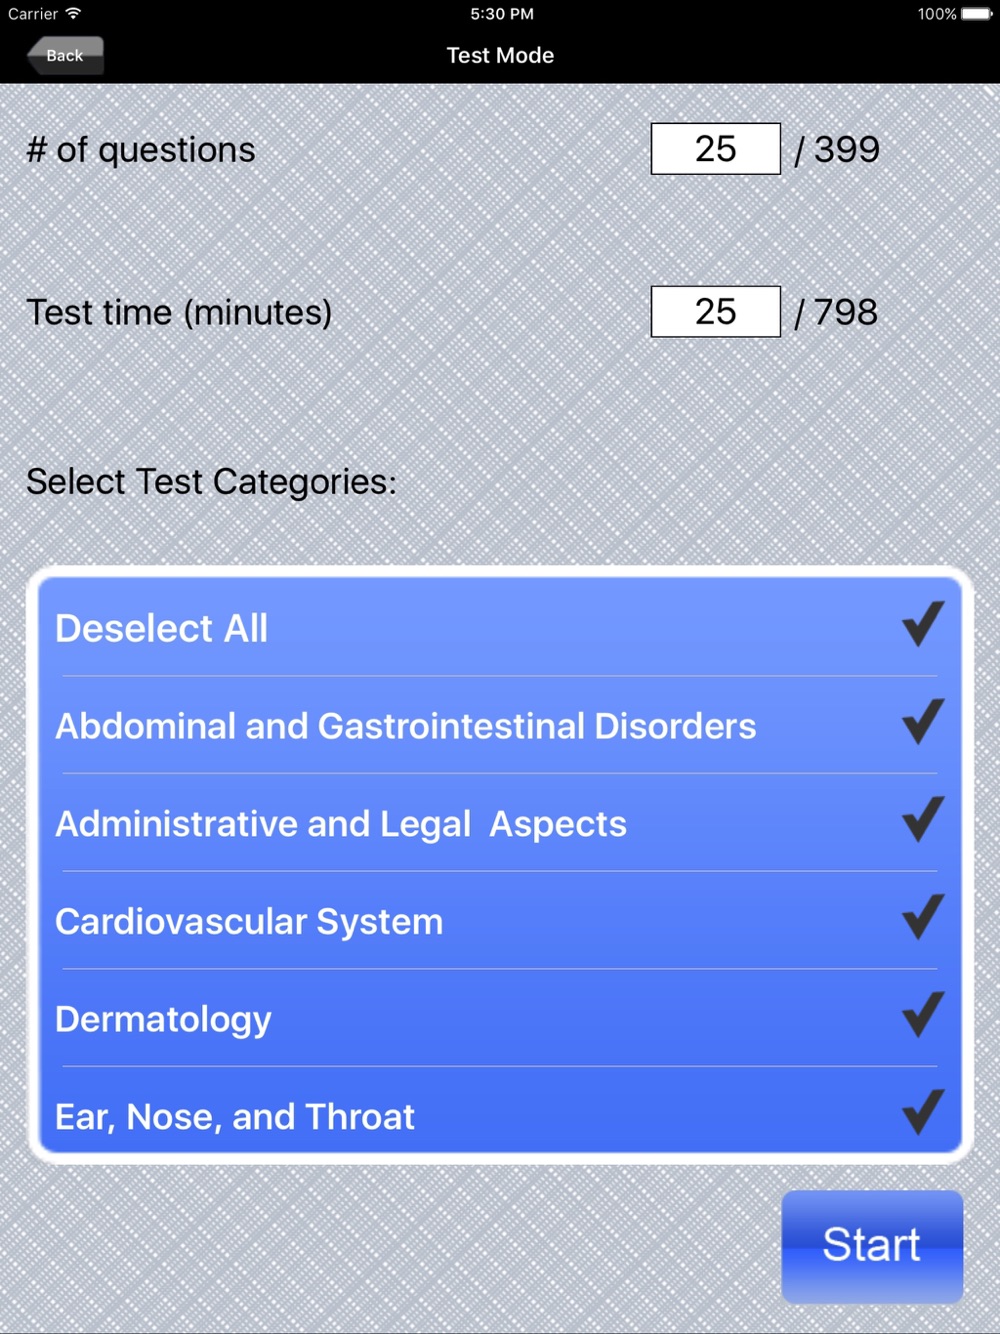
Task: Toggle the Ear, Nose, and Throat checkmark
Action: tap(922, 1112)
